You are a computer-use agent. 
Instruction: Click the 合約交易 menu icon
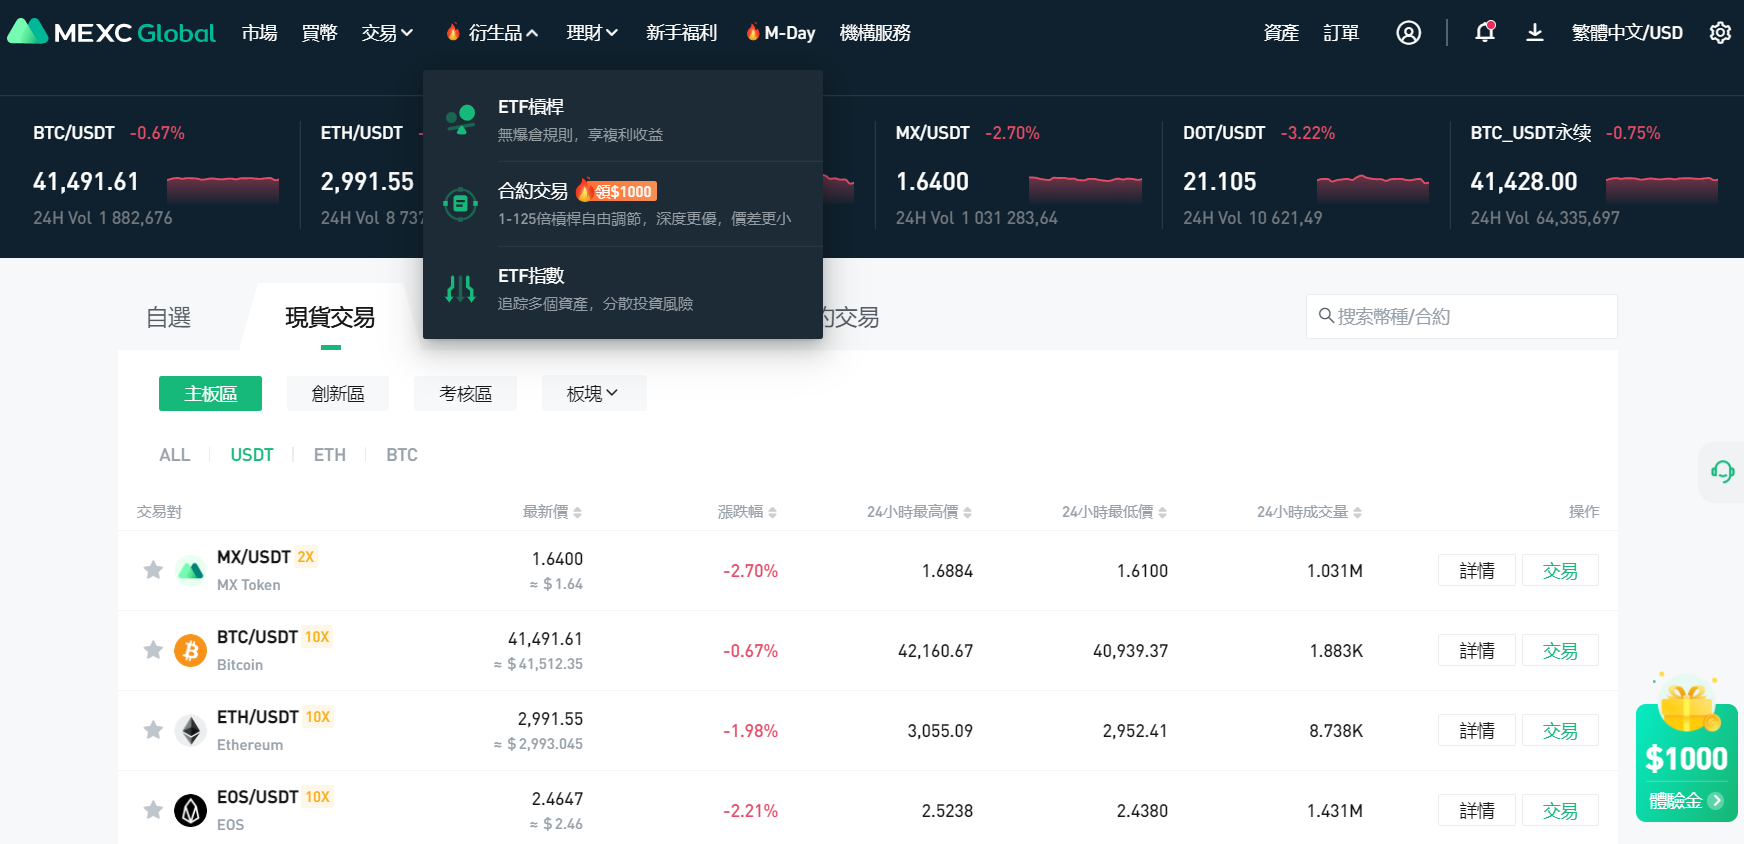[x=460, y=204]
